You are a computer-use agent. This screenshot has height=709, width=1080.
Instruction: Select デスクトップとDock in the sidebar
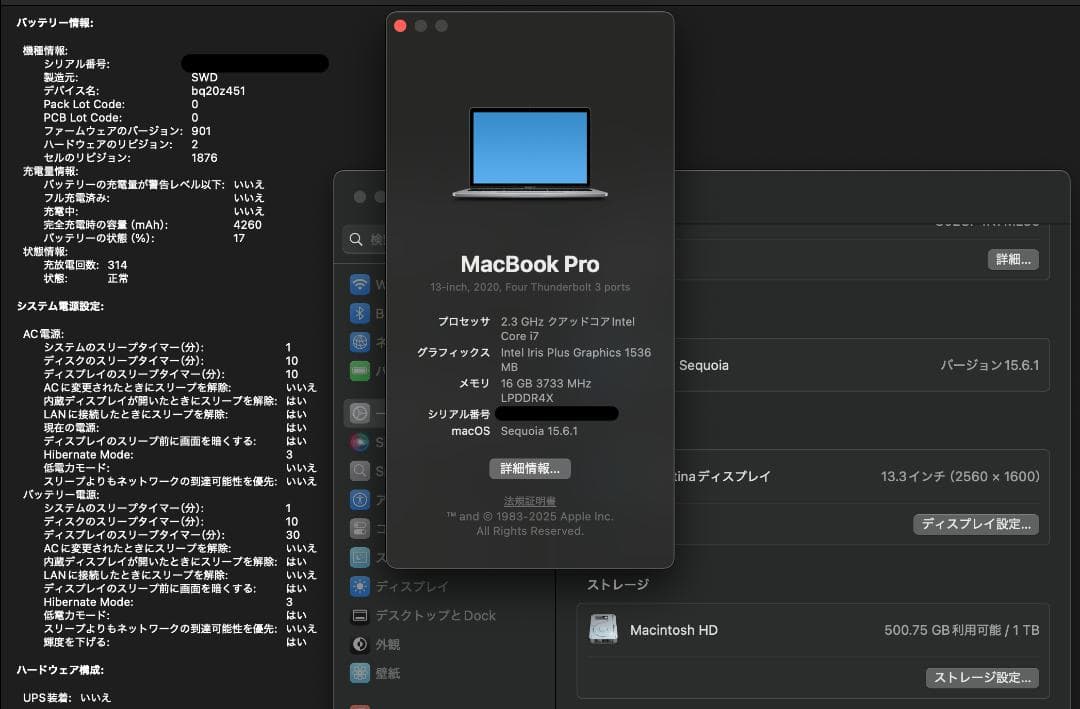pos(420,616)
